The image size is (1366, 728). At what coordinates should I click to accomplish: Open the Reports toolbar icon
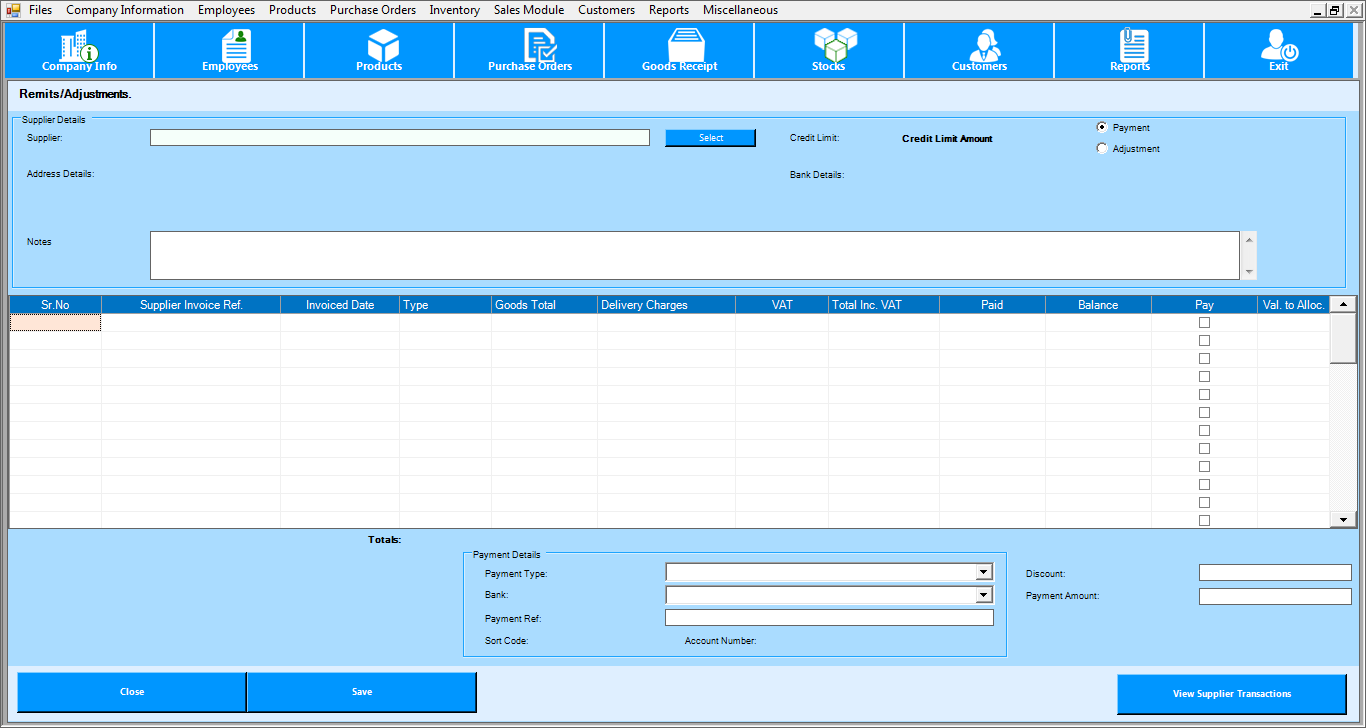click(1130, 50)
